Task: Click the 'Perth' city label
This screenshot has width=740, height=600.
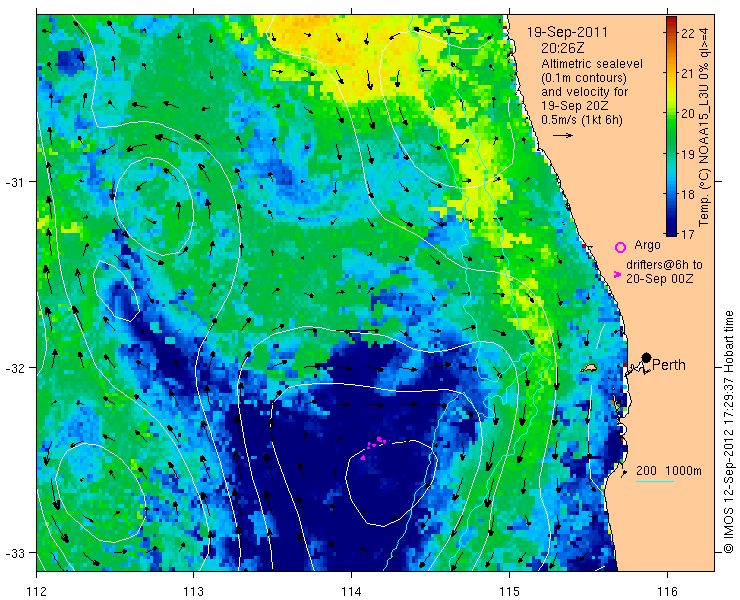Action: [x=668, y=365]
